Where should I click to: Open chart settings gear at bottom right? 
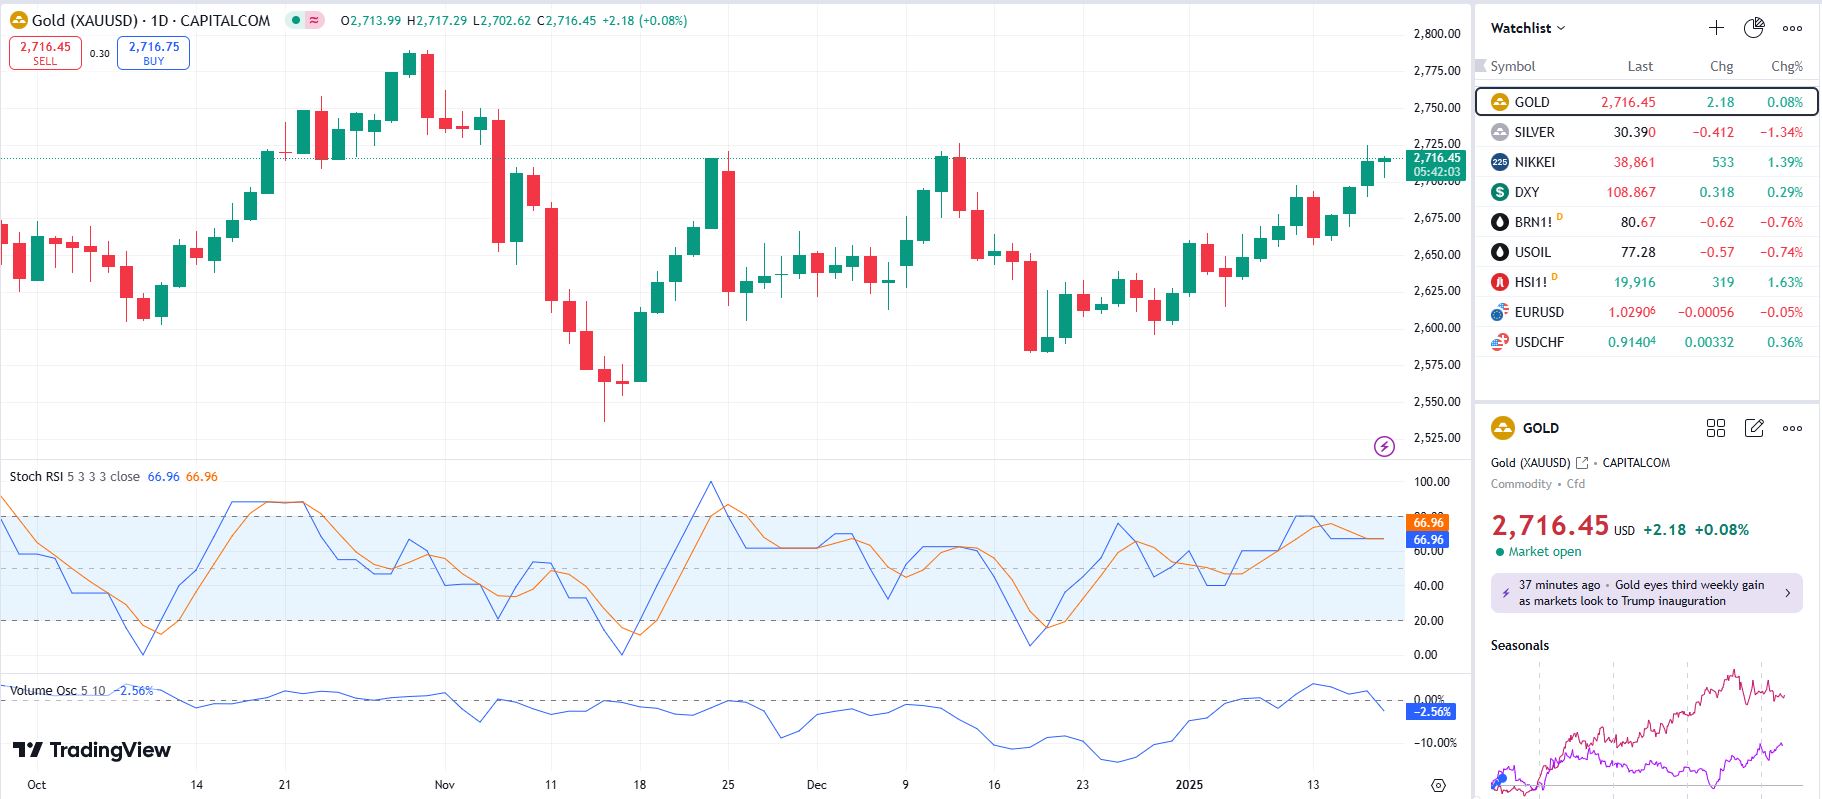click(x=1438, y=785)
